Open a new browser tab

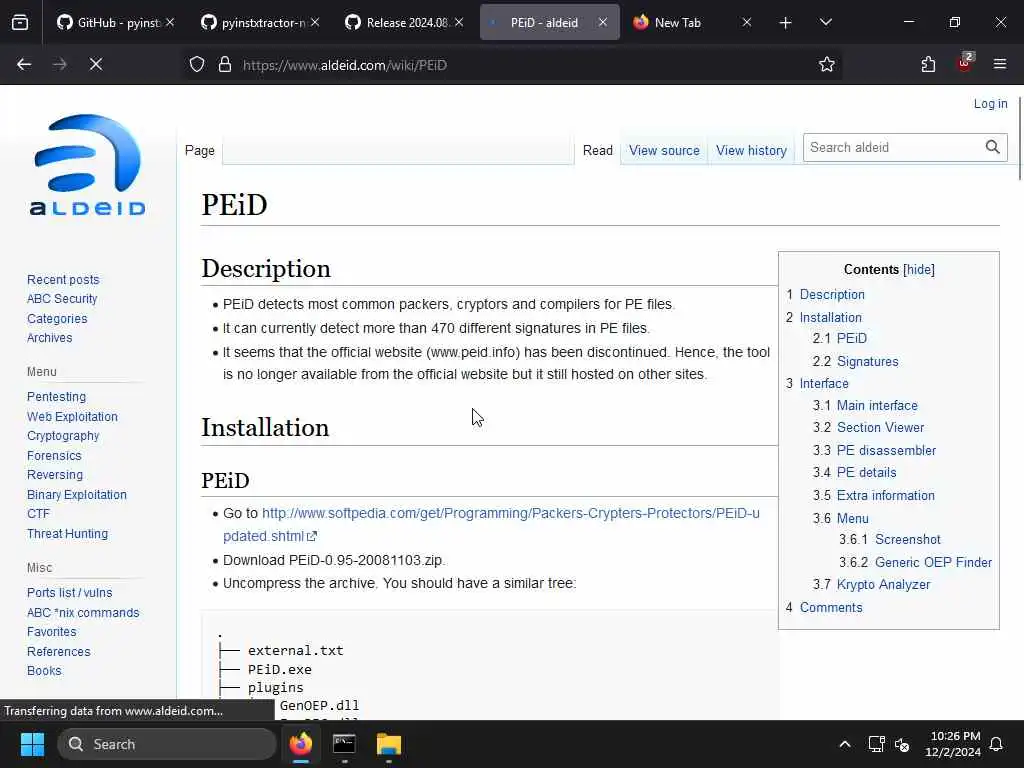tap(786, 23)
